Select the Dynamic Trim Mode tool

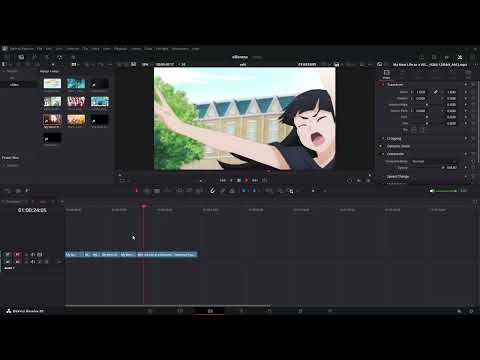157,191
